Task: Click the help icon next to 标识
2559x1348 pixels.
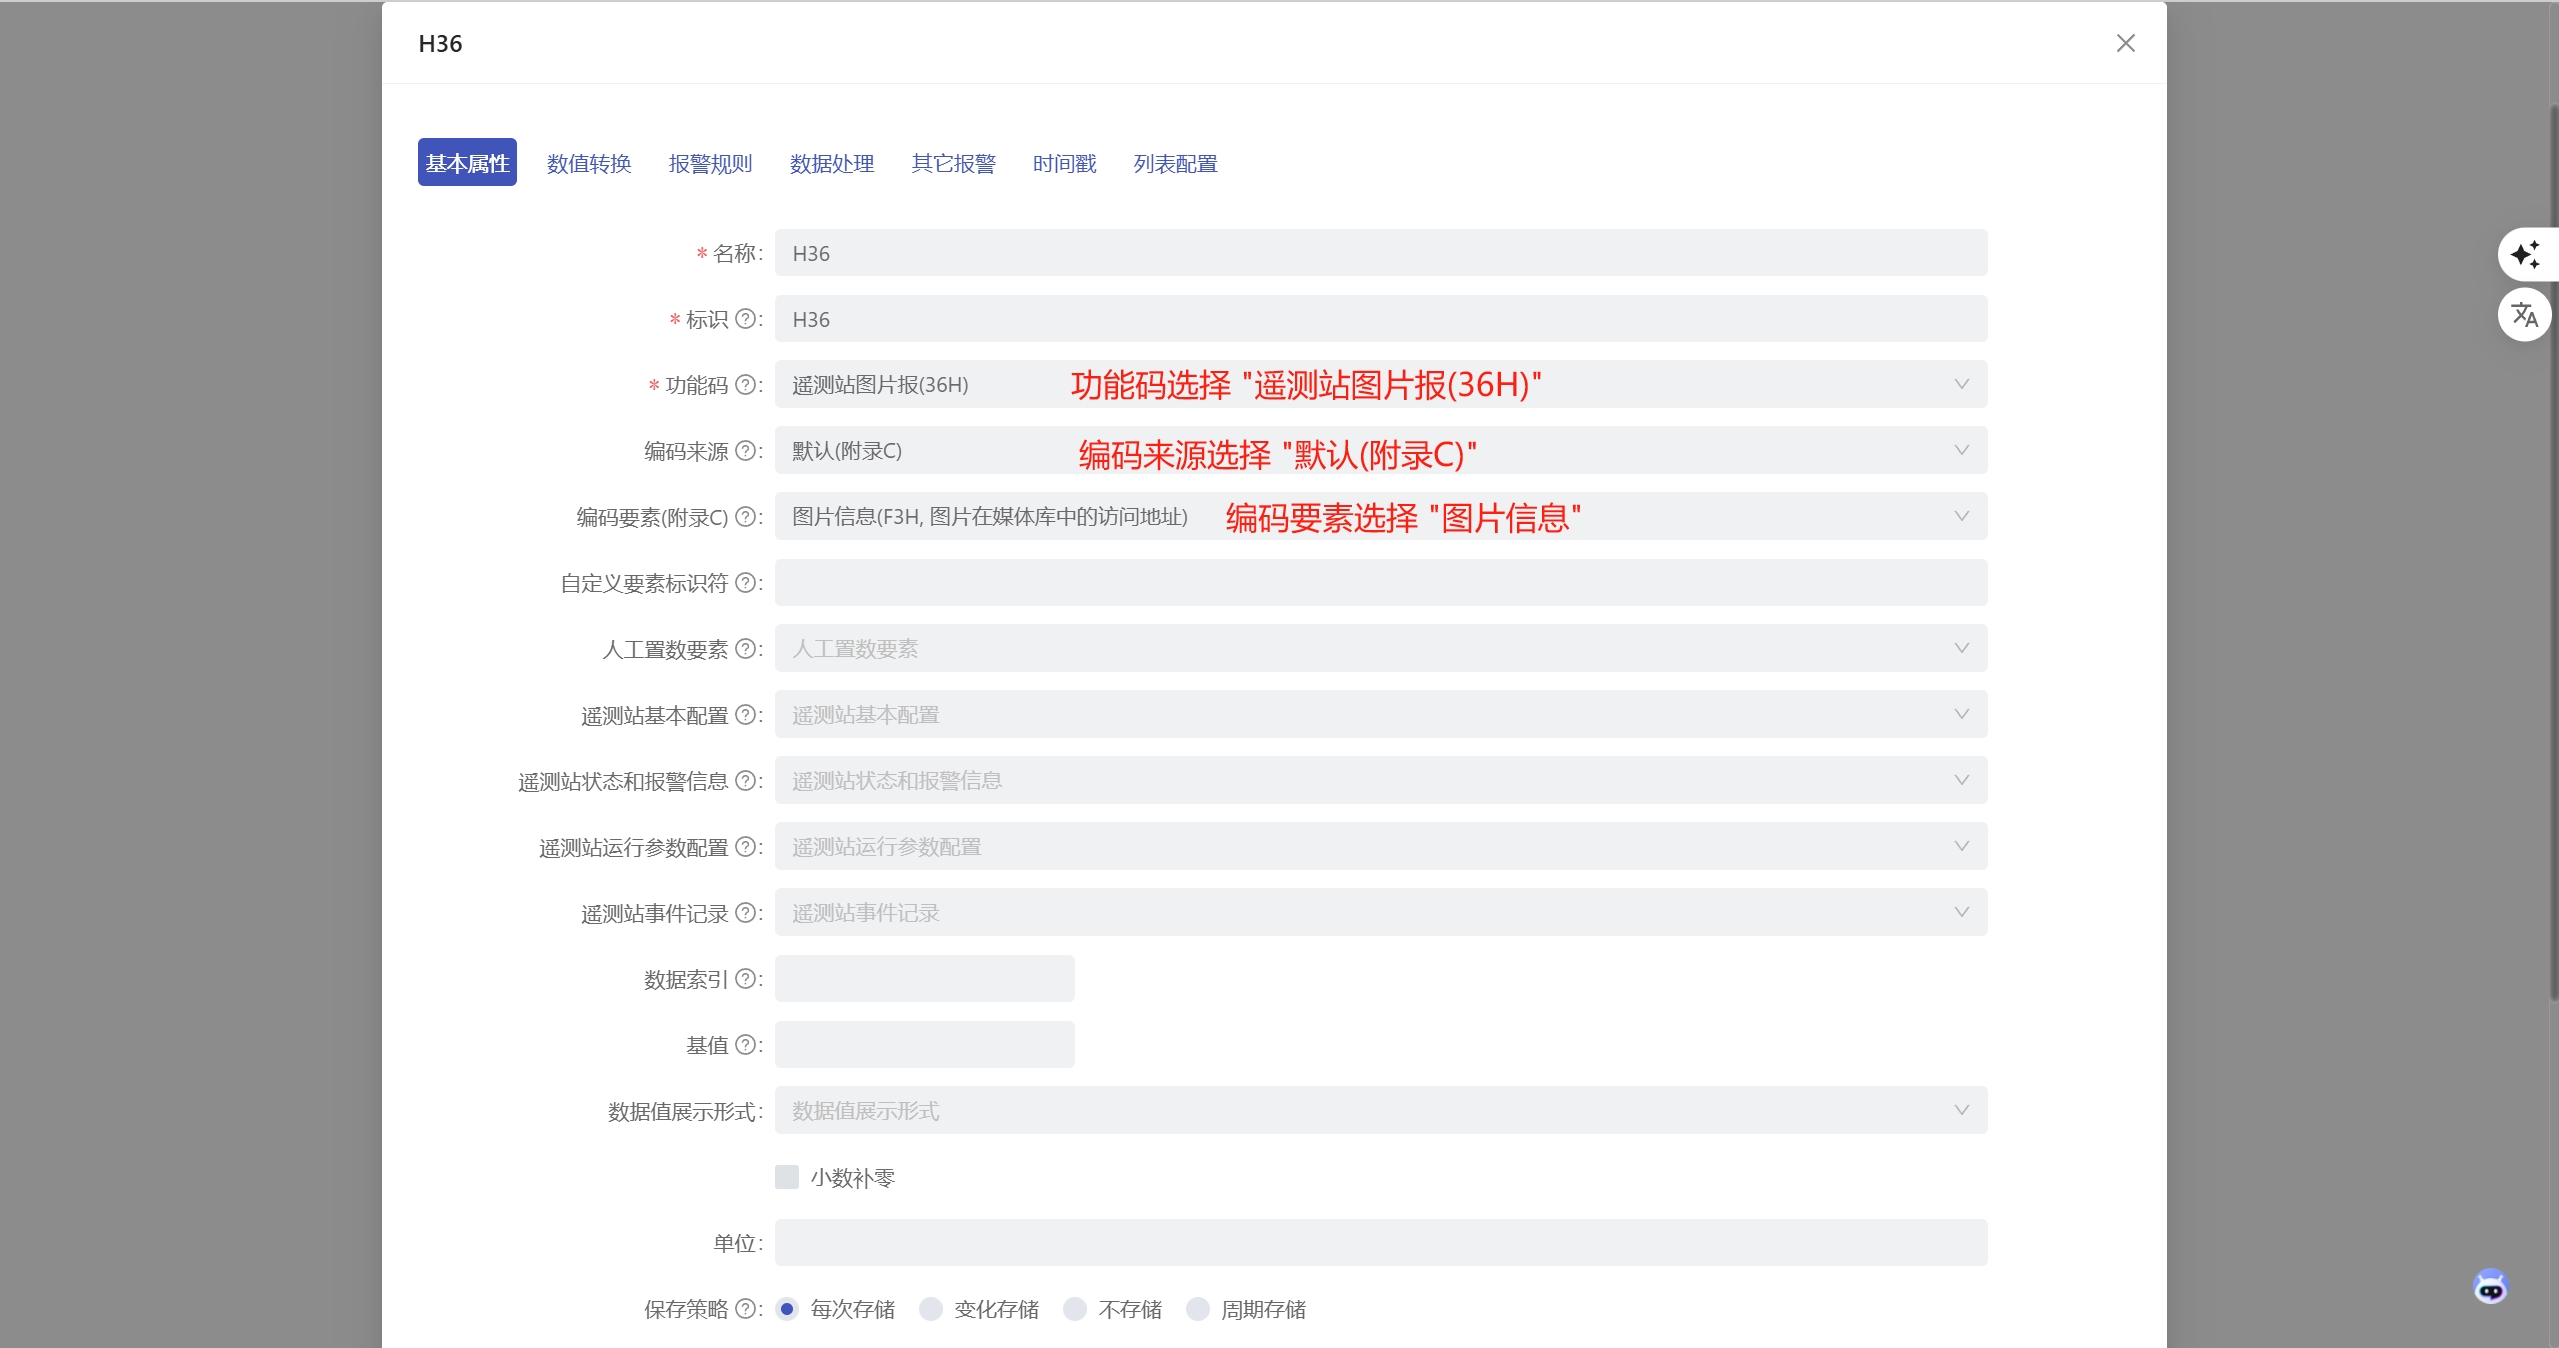Action: 745,319
